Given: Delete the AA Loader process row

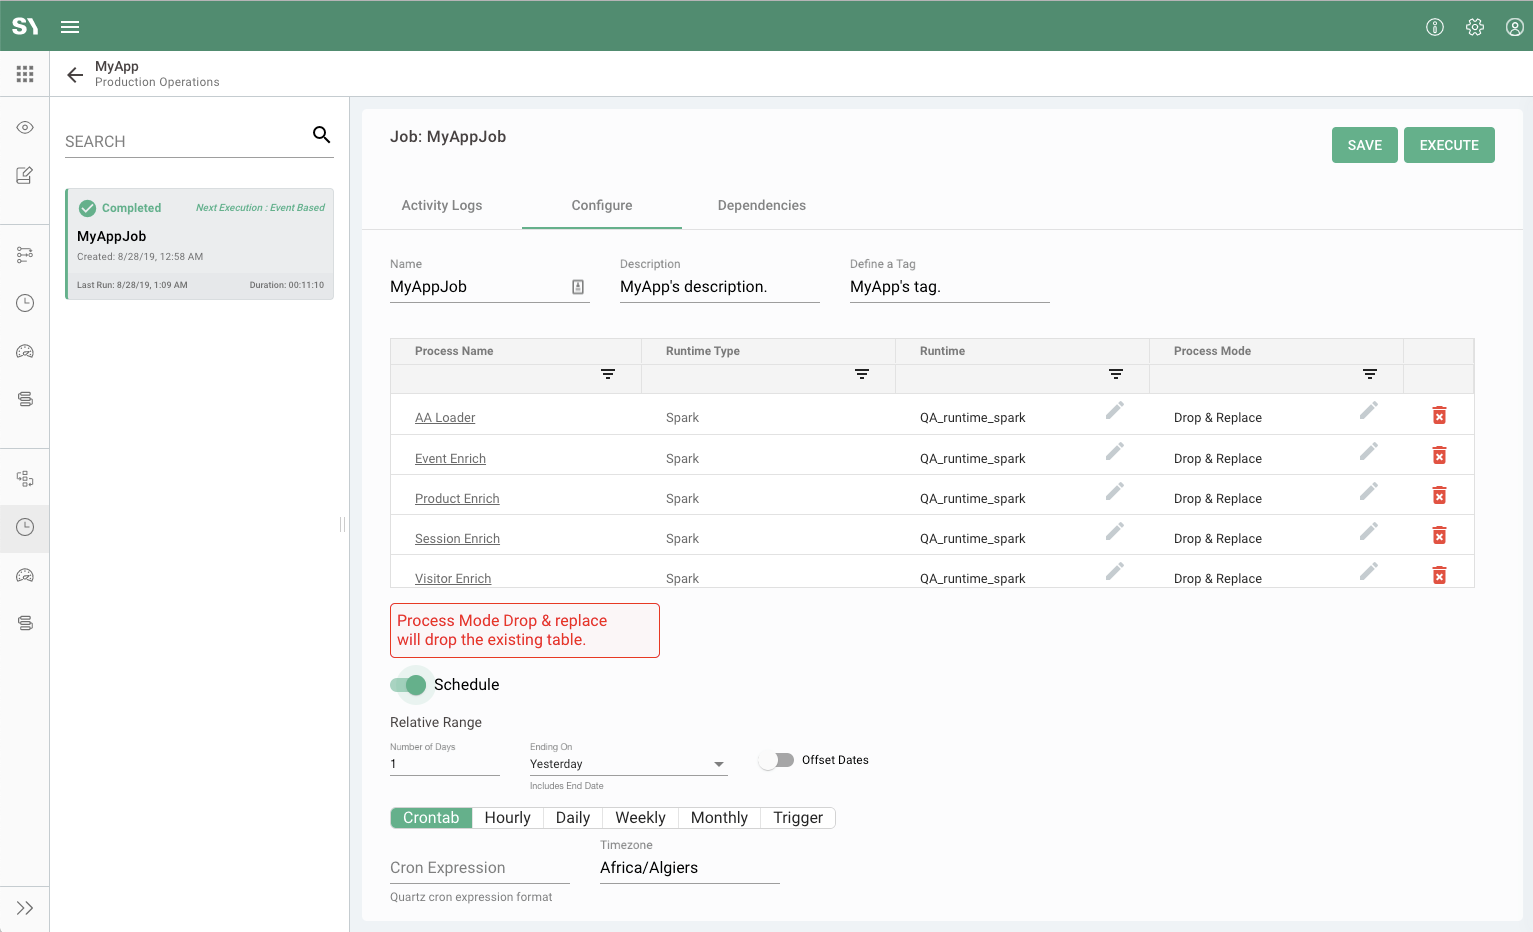Looking at the screenshot, I should coord(1439,416).
